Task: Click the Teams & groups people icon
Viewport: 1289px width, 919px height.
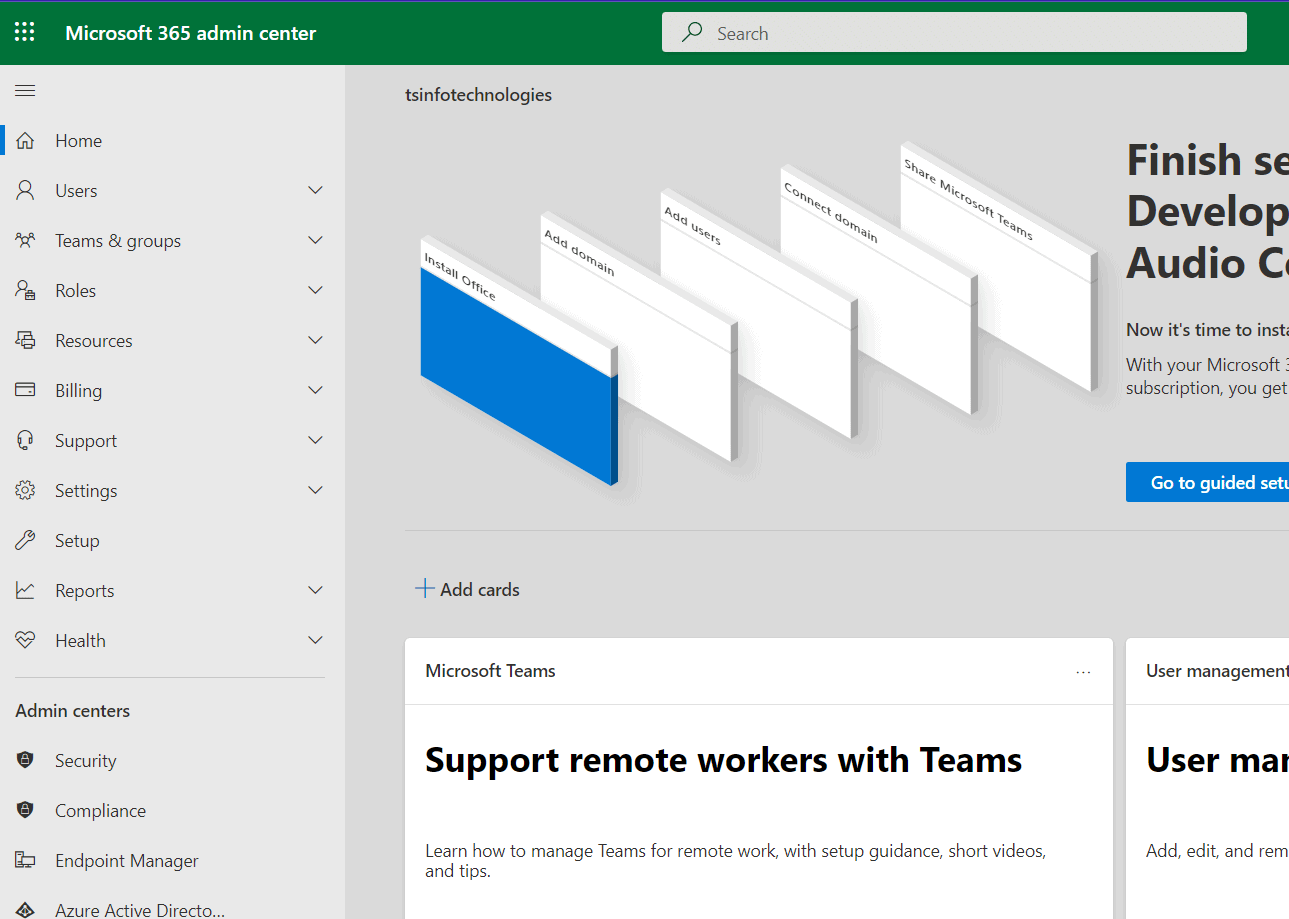Action: click(x=25, y=241)
